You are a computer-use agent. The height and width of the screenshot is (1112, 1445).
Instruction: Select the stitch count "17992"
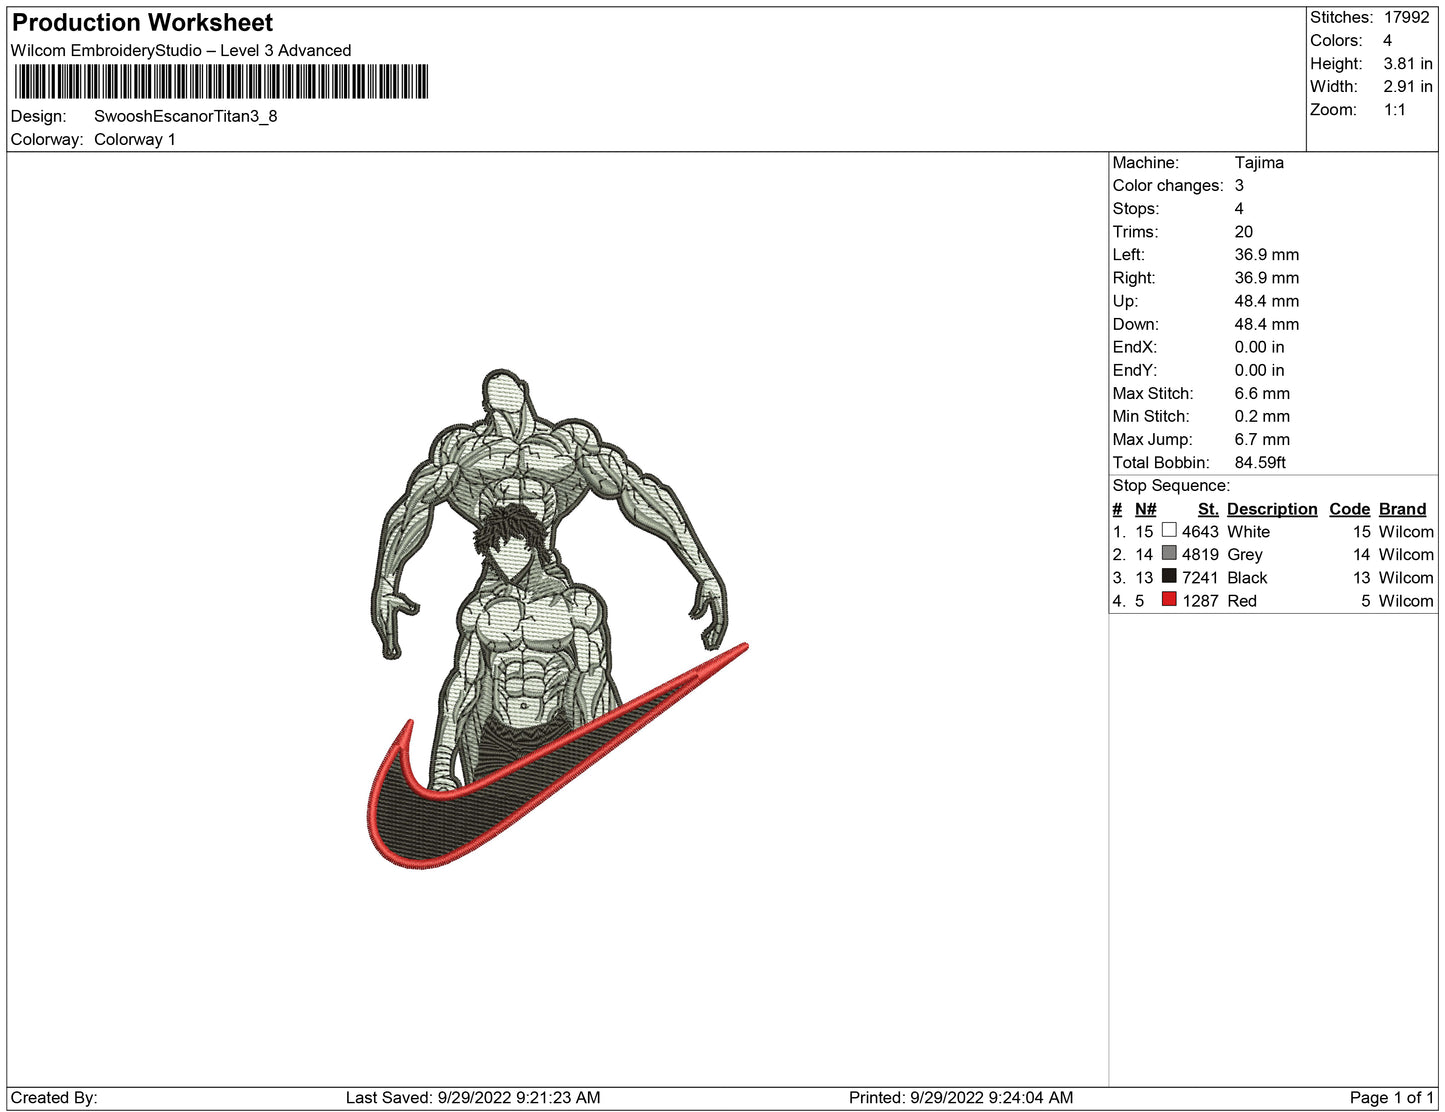pyautogui.click(x=1407, y=17)
